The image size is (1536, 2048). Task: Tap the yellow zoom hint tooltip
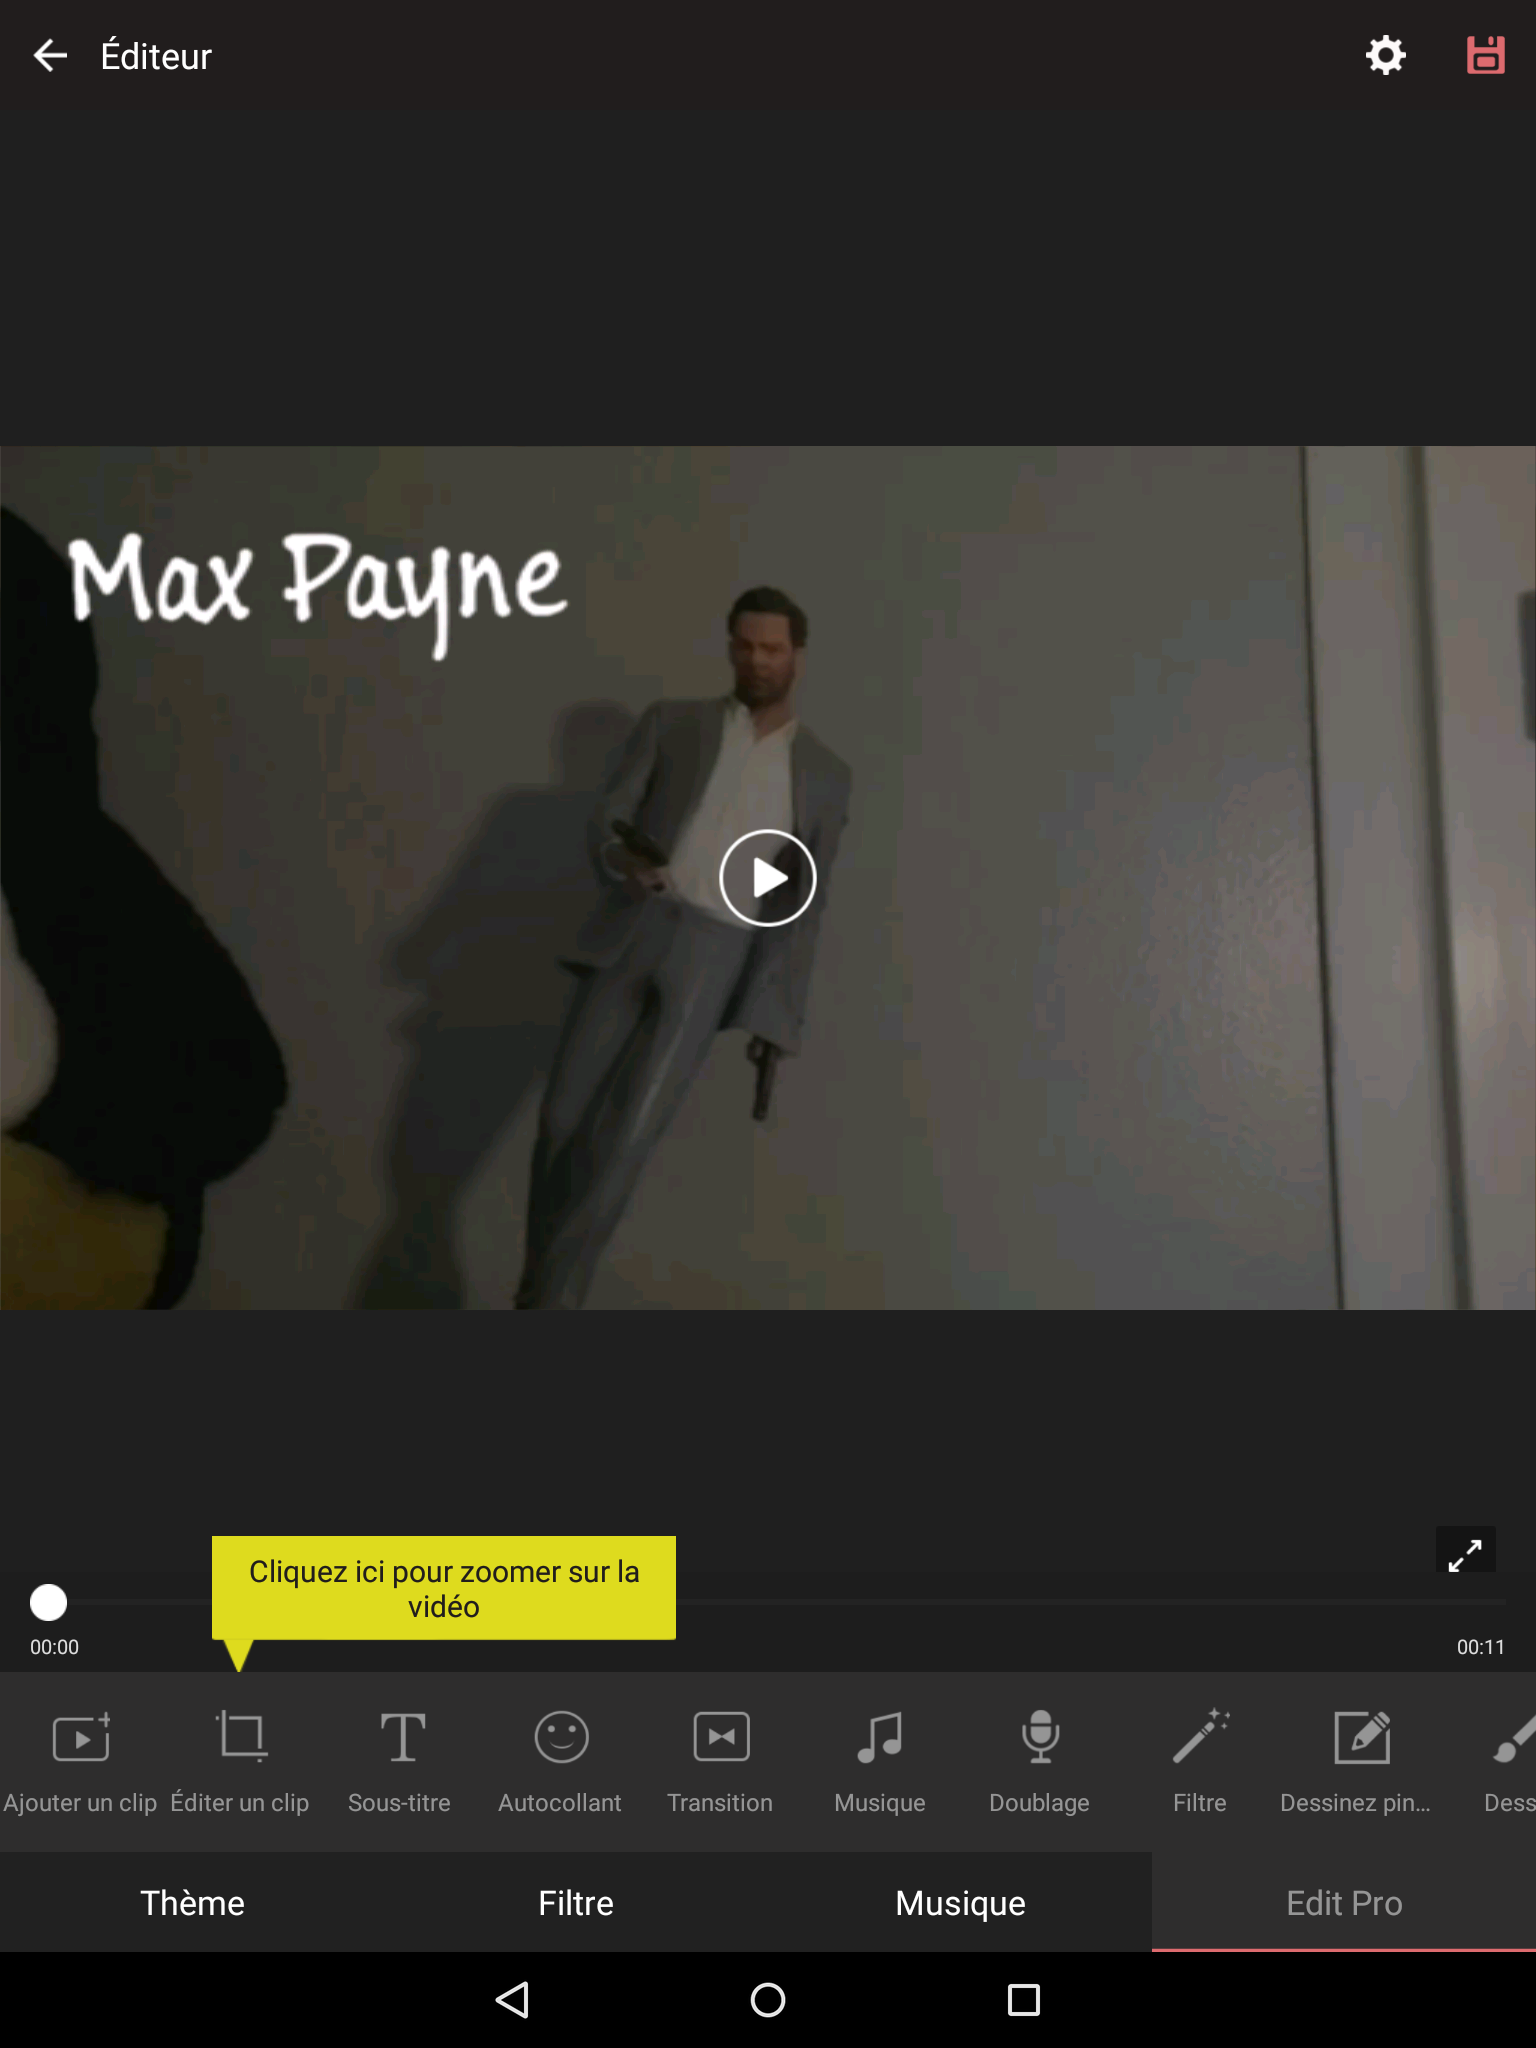click(444, 1588)
